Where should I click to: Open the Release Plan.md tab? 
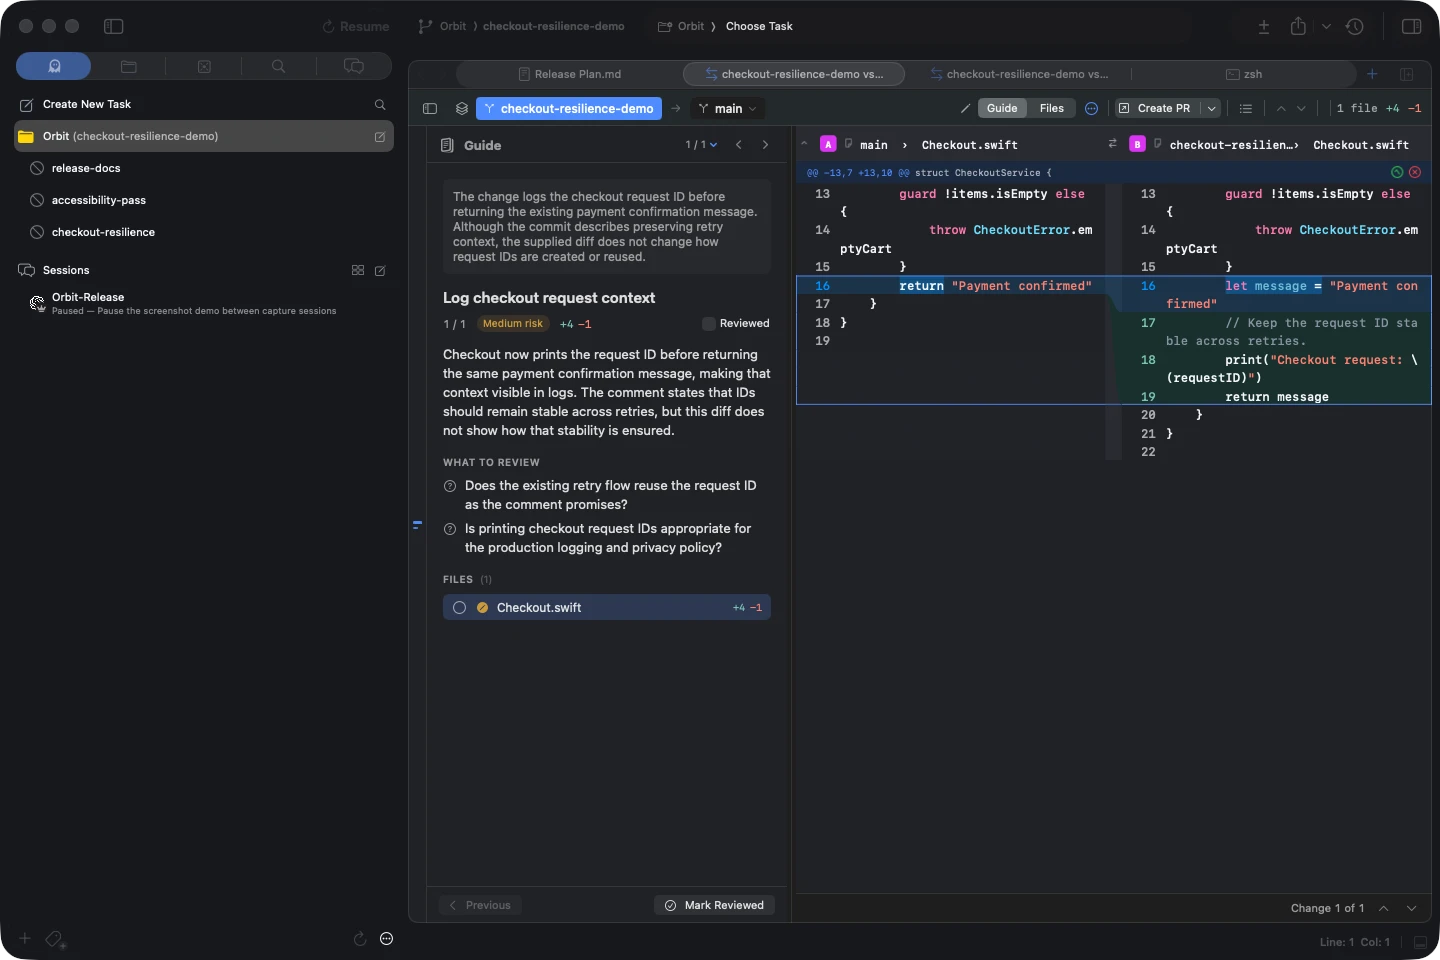coord(570,74)
